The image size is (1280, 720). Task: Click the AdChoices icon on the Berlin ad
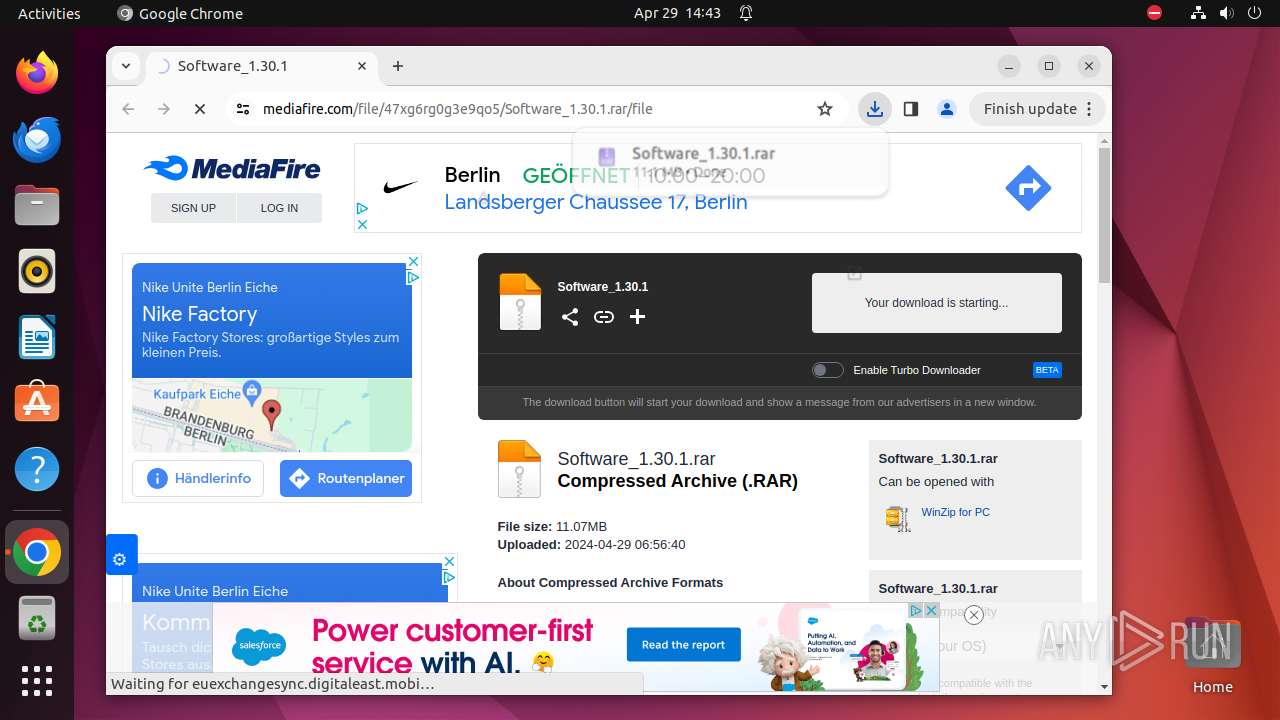tap(363, 209)
